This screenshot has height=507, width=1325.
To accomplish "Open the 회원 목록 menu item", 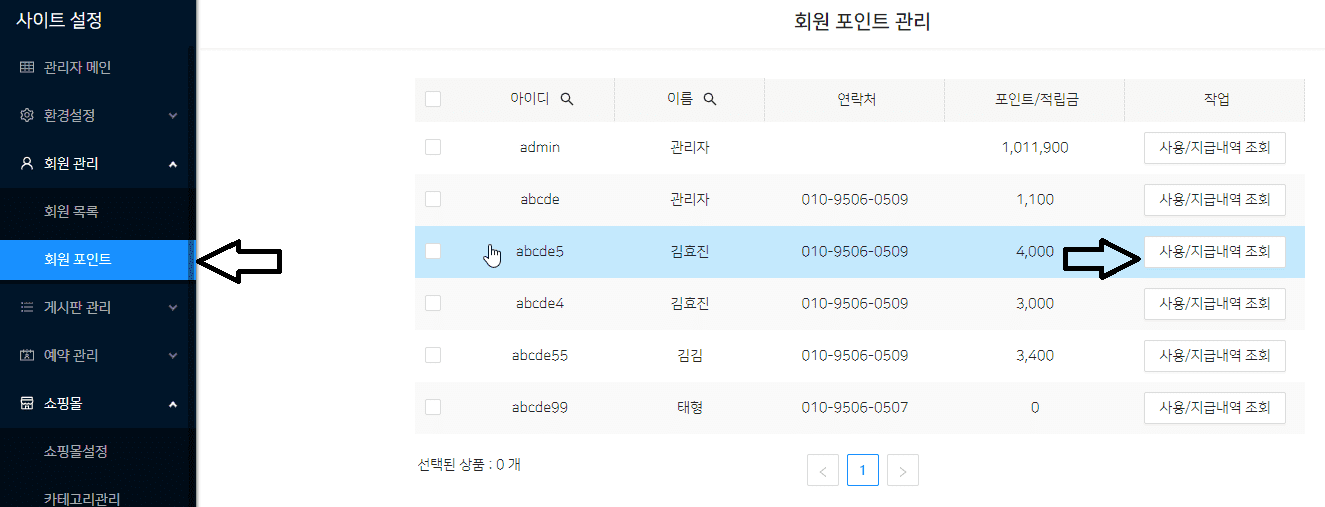I will 71,211.
